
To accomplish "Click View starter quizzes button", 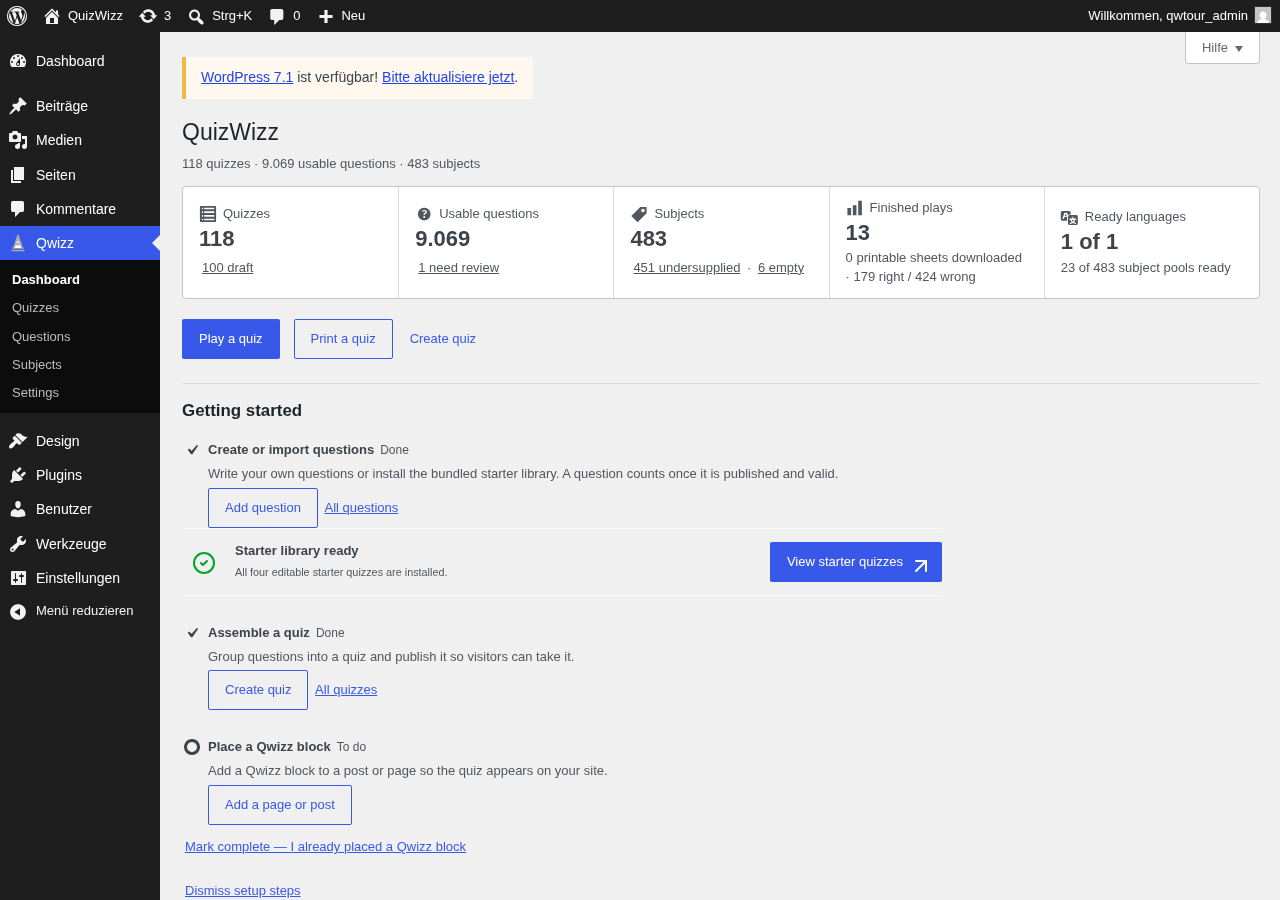I will pyautogui.click(x=856, y=562).
